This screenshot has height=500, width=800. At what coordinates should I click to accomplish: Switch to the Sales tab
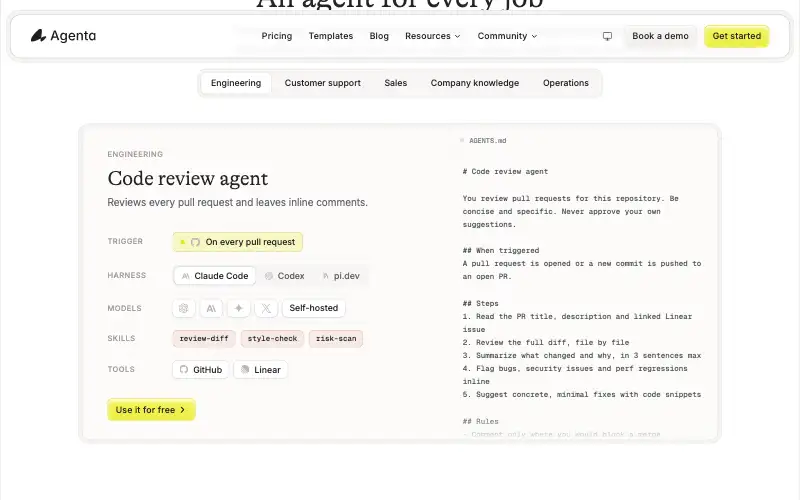pyautogui.click(x=395, y=83)
